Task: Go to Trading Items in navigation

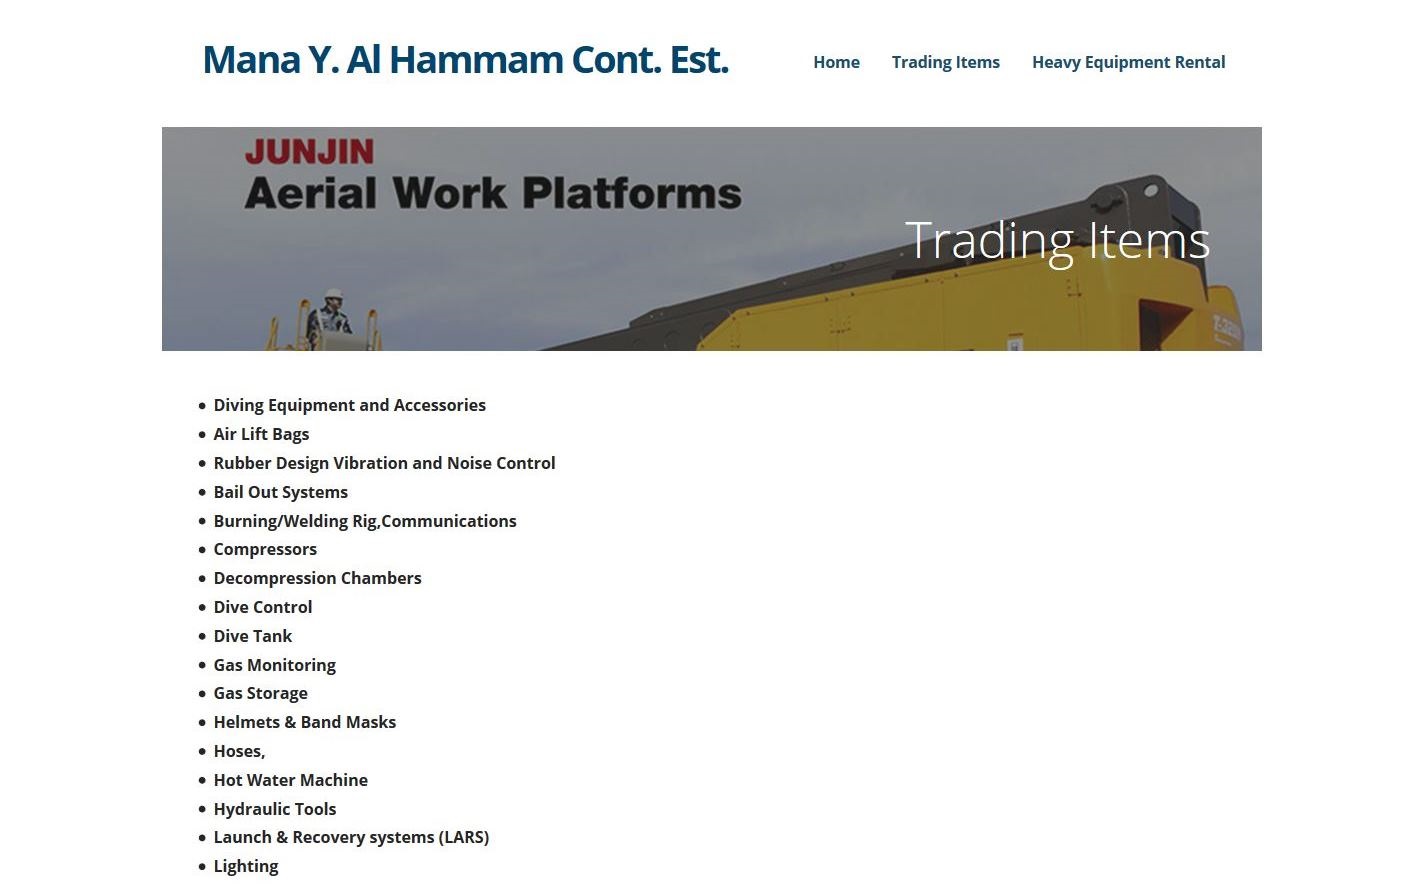Action: click(x=945, y=62)
